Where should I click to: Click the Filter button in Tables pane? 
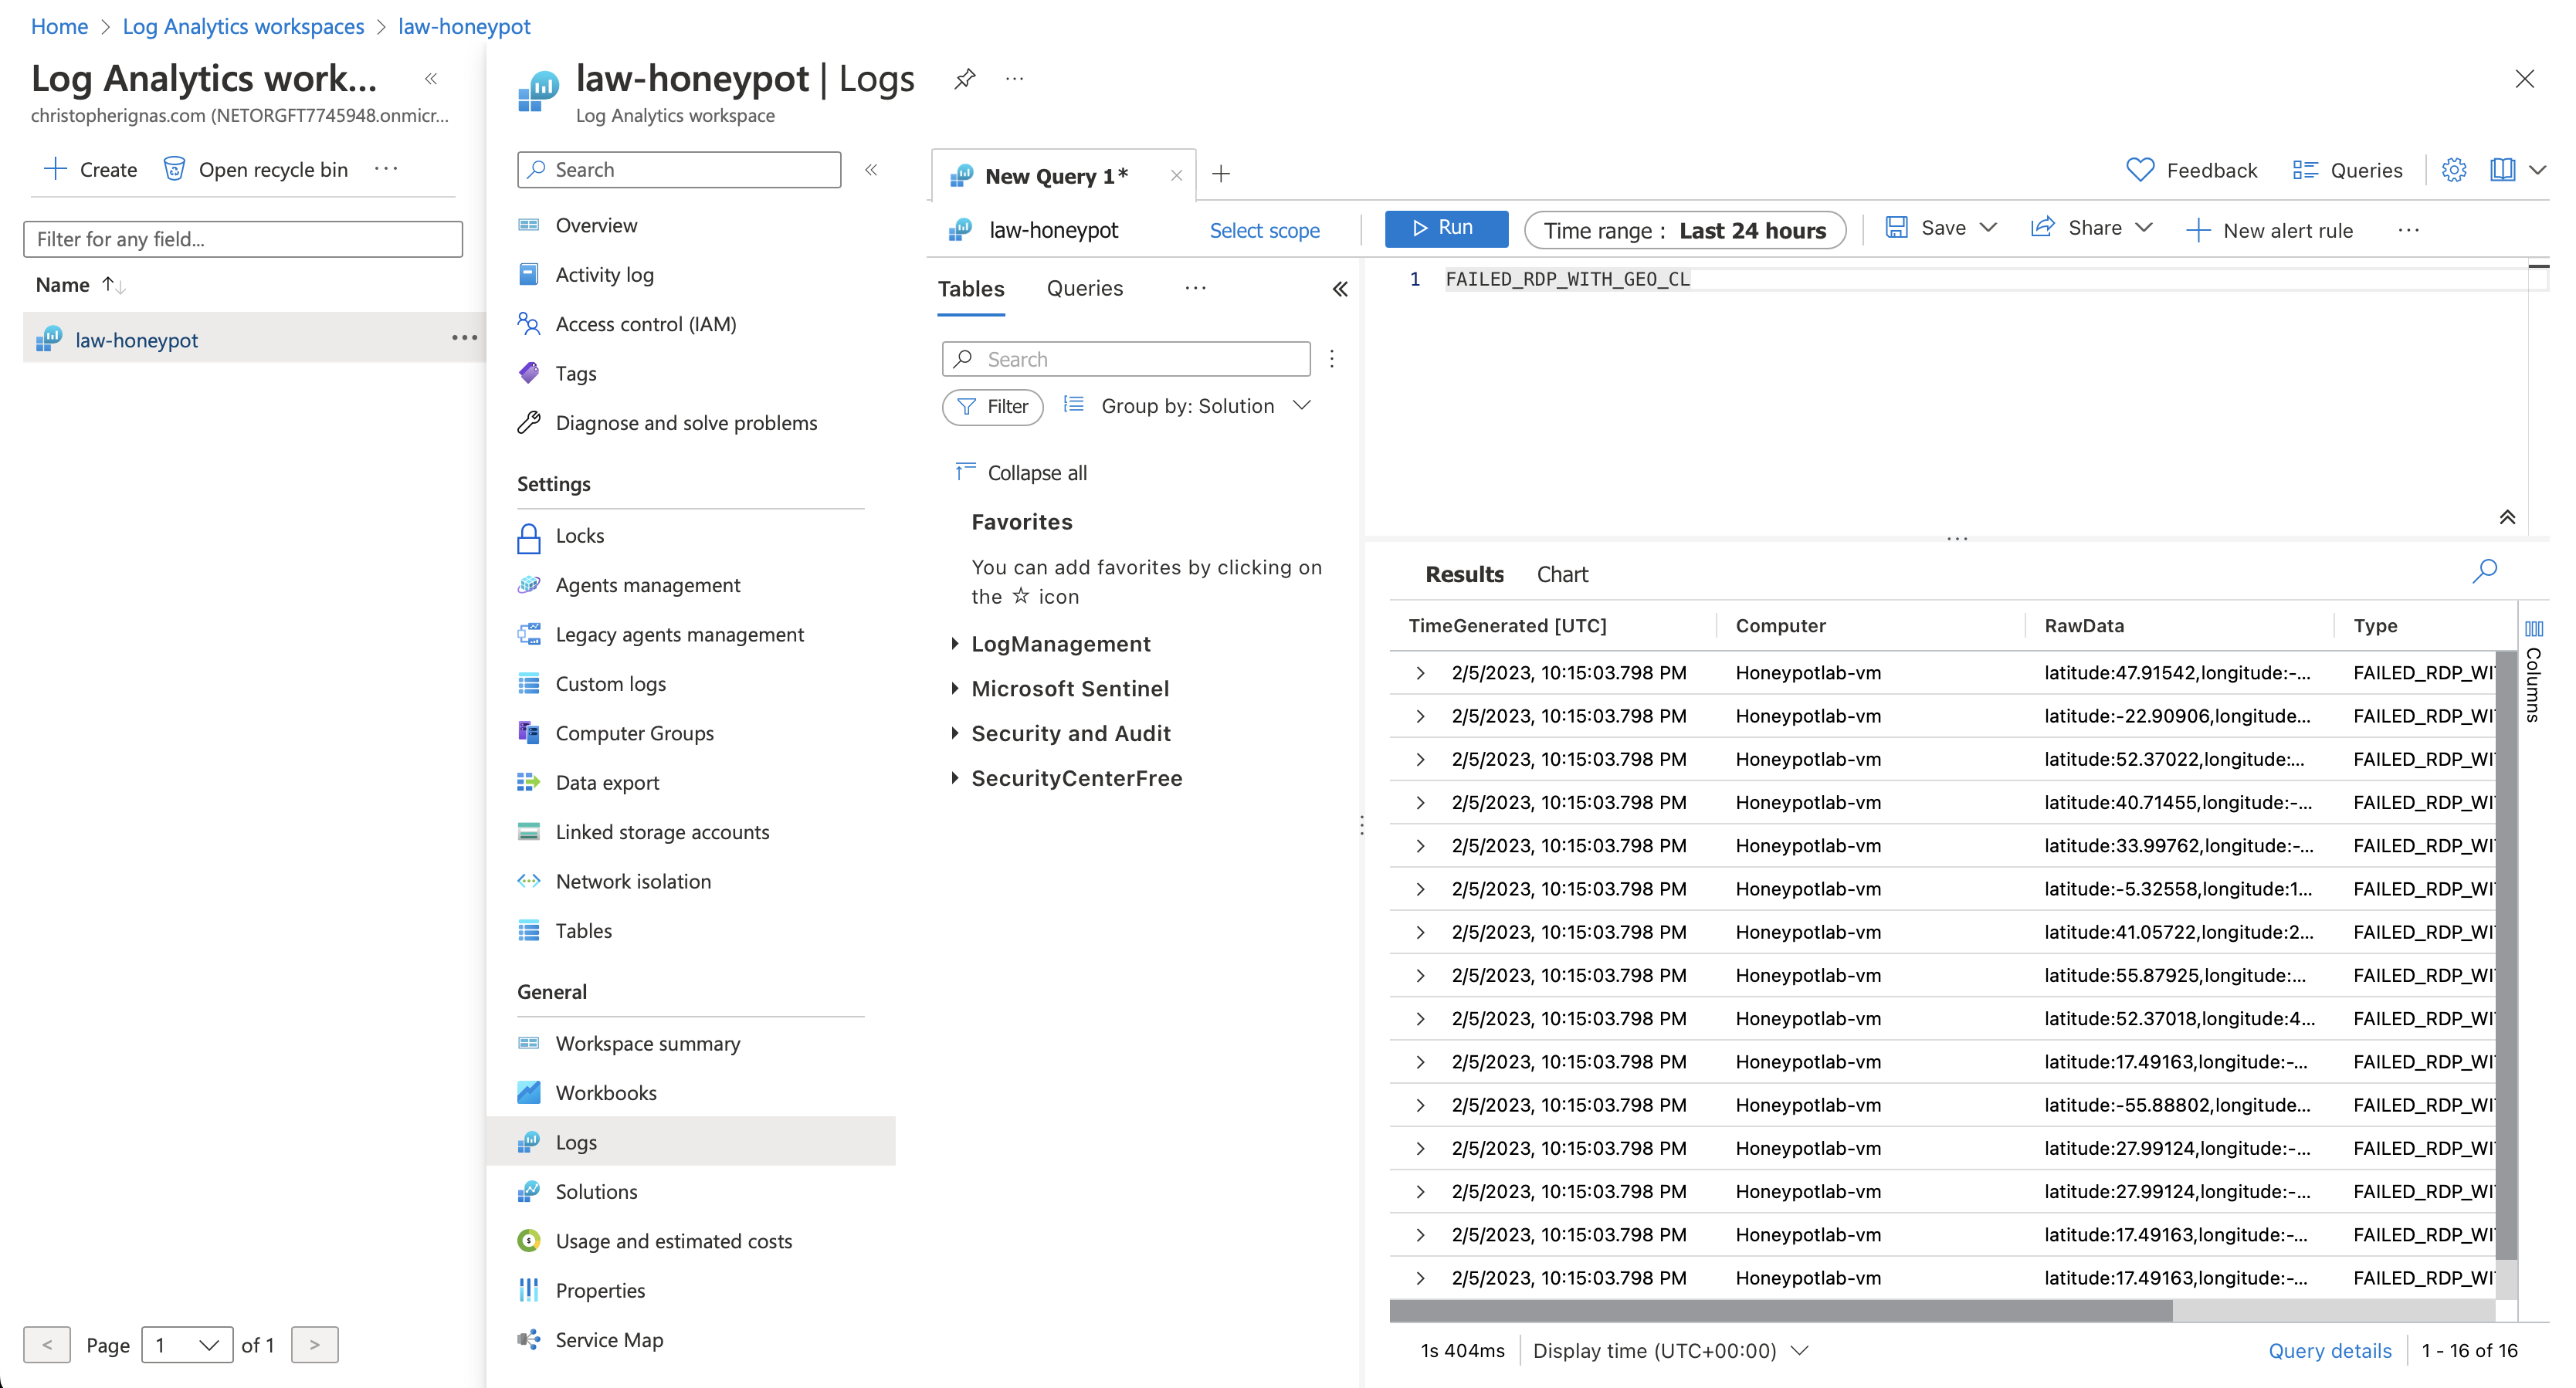[992, 407]
